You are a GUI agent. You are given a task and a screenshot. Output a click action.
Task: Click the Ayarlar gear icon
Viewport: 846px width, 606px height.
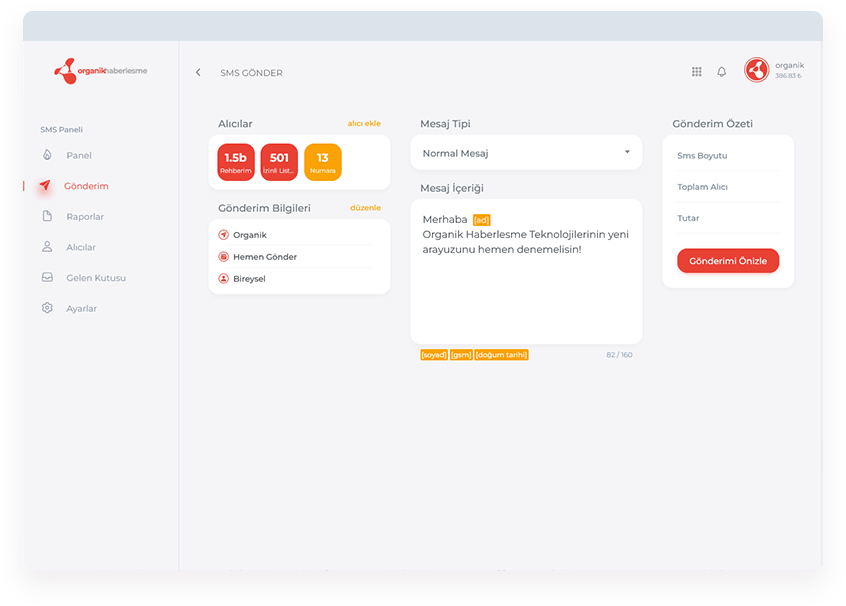point(47,309)
